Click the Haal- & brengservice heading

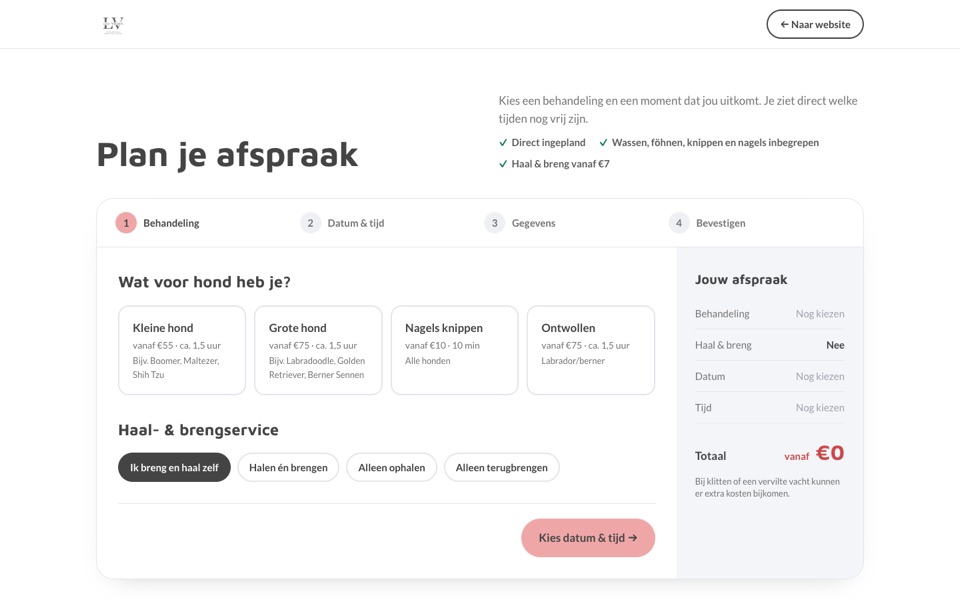(x=198, y=430)
